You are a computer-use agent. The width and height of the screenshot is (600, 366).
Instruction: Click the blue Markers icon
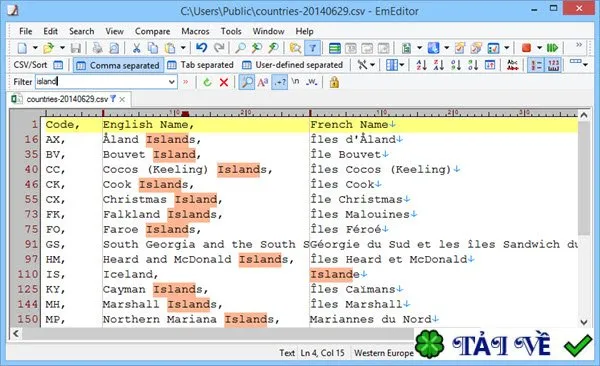pyautogui.click(x=434, y=48)
